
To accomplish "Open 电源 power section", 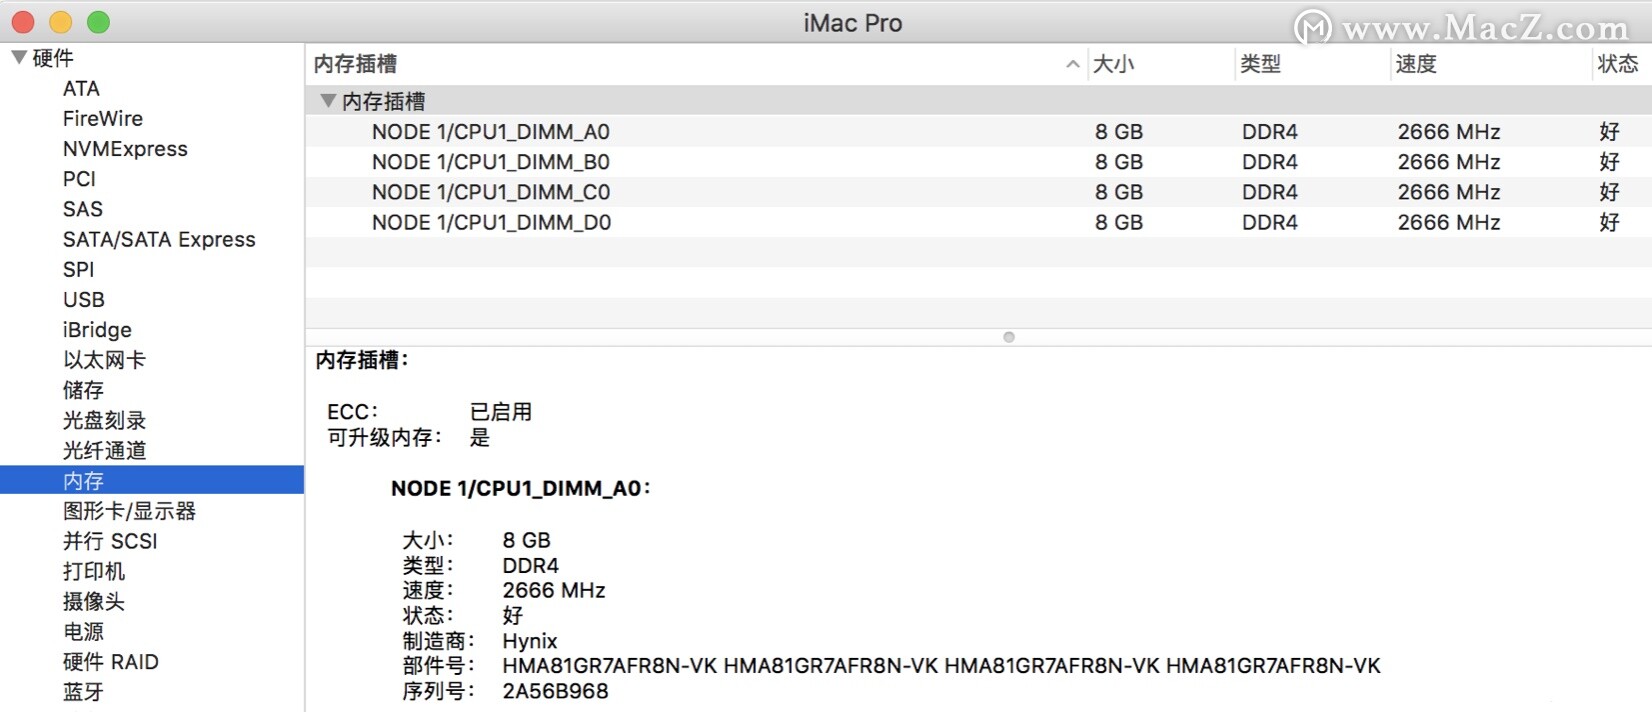I will 83,631.
